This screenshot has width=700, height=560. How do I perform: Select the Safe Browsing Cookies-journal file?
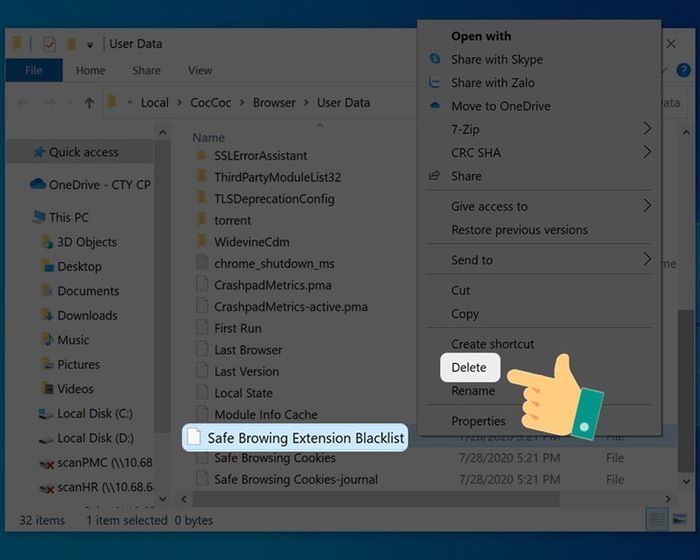[287, 480]
